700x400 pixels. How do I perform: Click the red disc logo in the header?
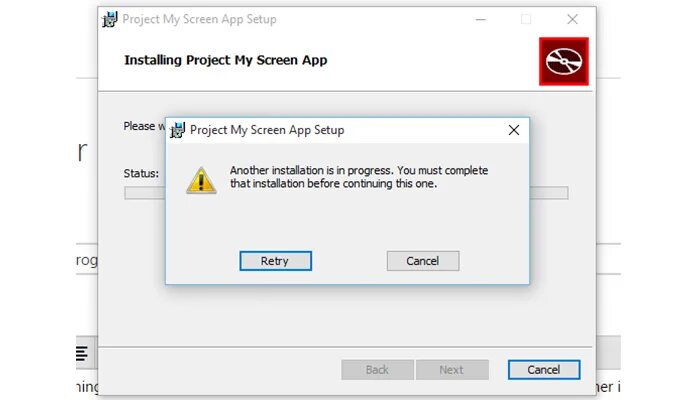pyautogui.click(x=563, y=61)
